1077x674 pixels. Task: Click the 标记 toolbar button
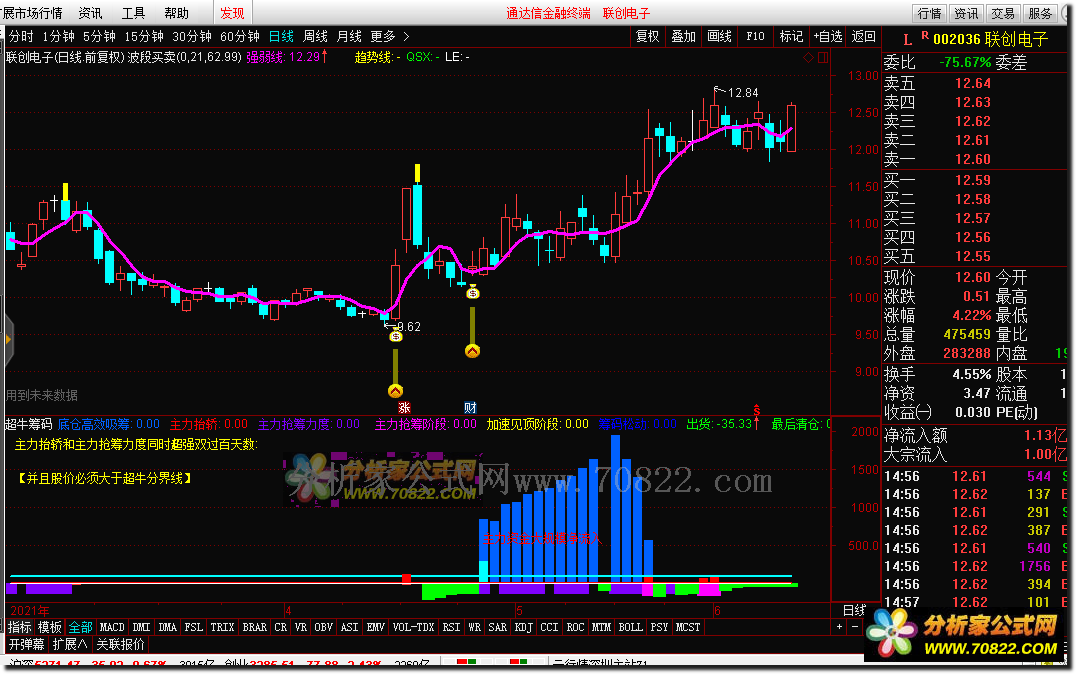click(791, 36)
